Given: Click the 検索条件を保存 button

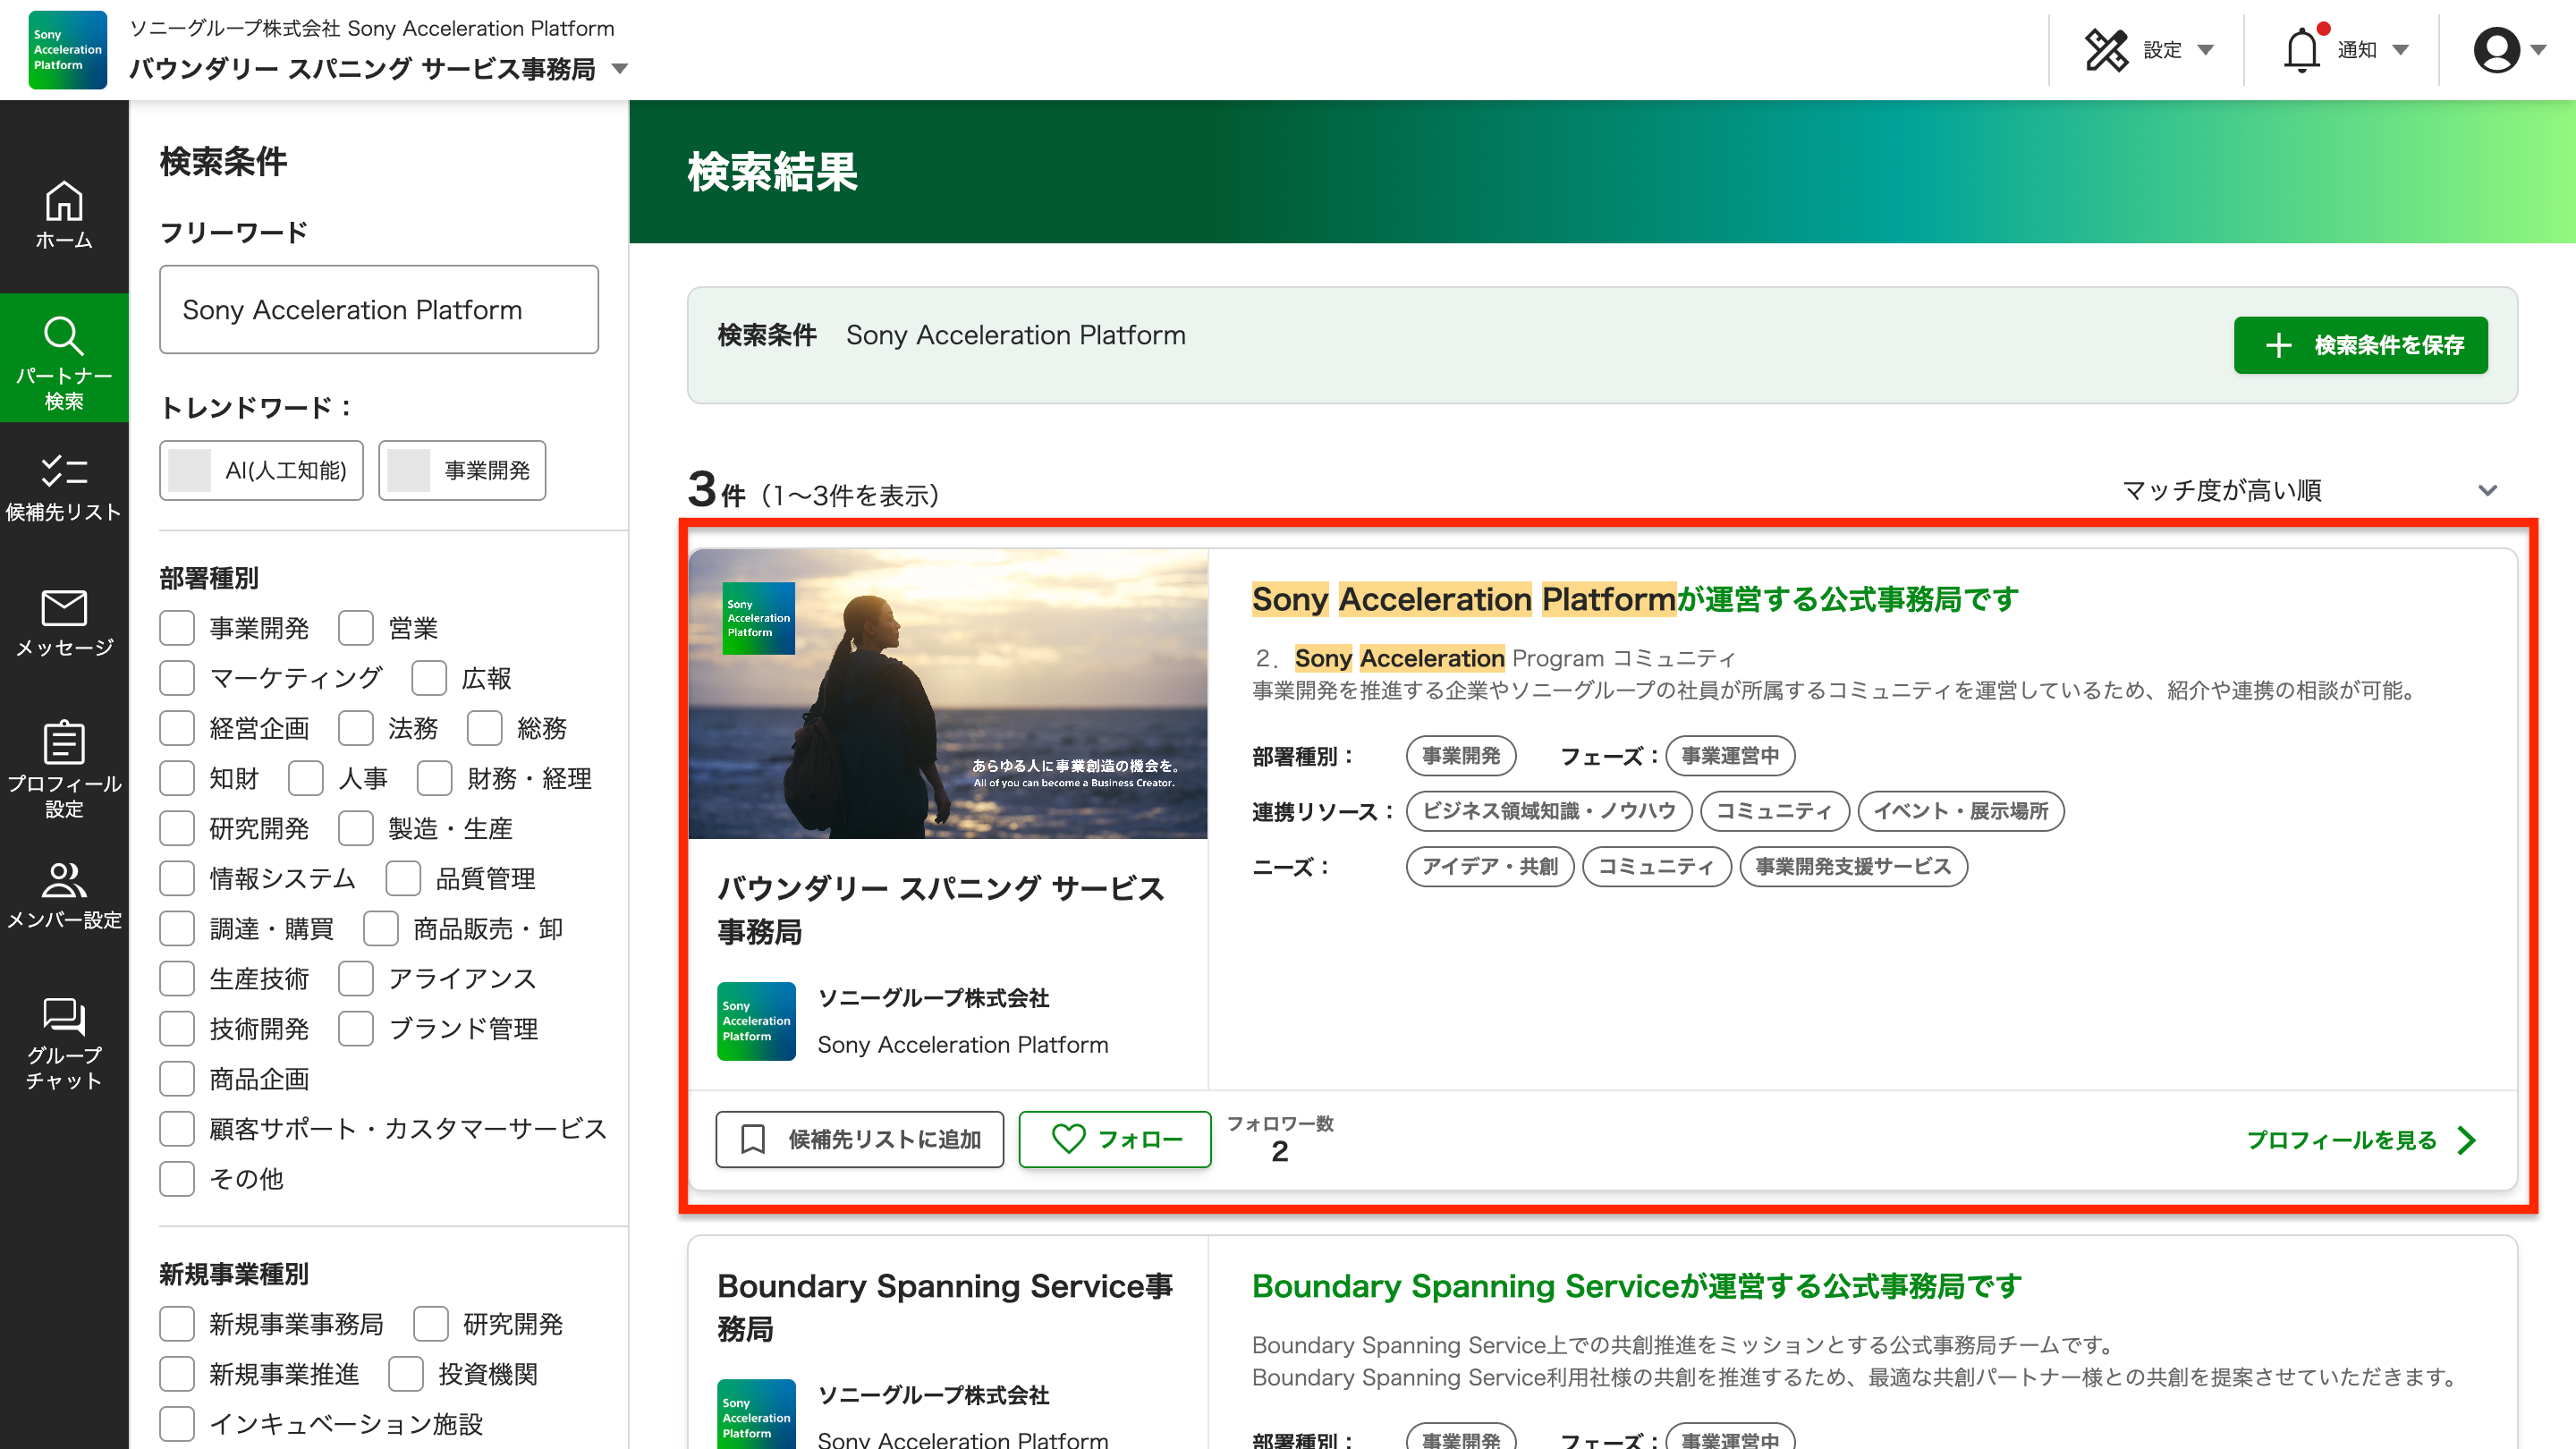Looking at the screenshot, I should 2360,345.
